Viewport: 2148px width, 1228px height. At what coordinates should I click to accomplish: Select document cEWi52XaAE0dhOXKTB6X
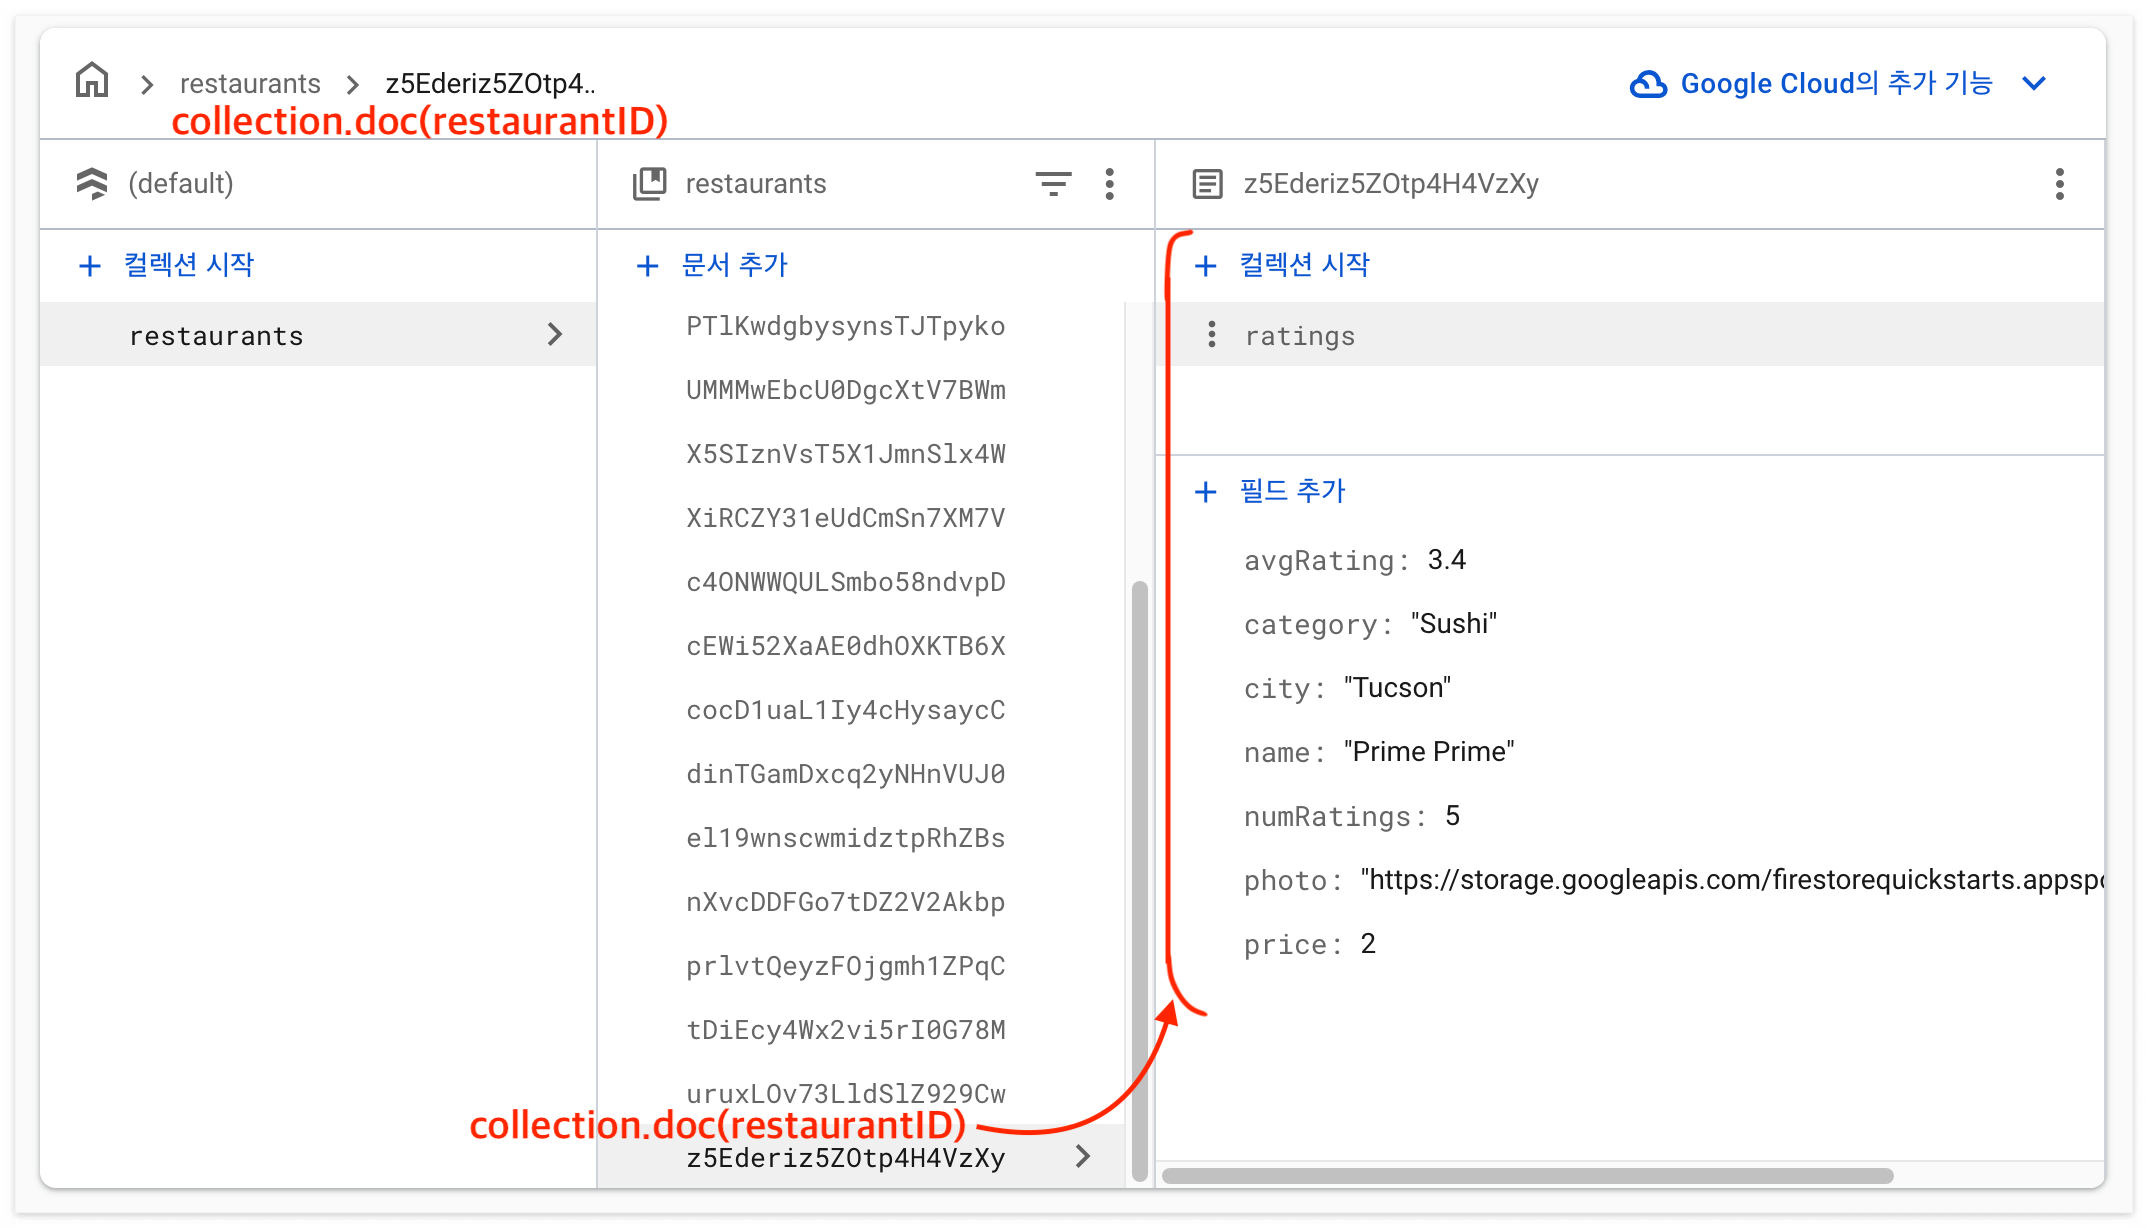click(845, 646)
